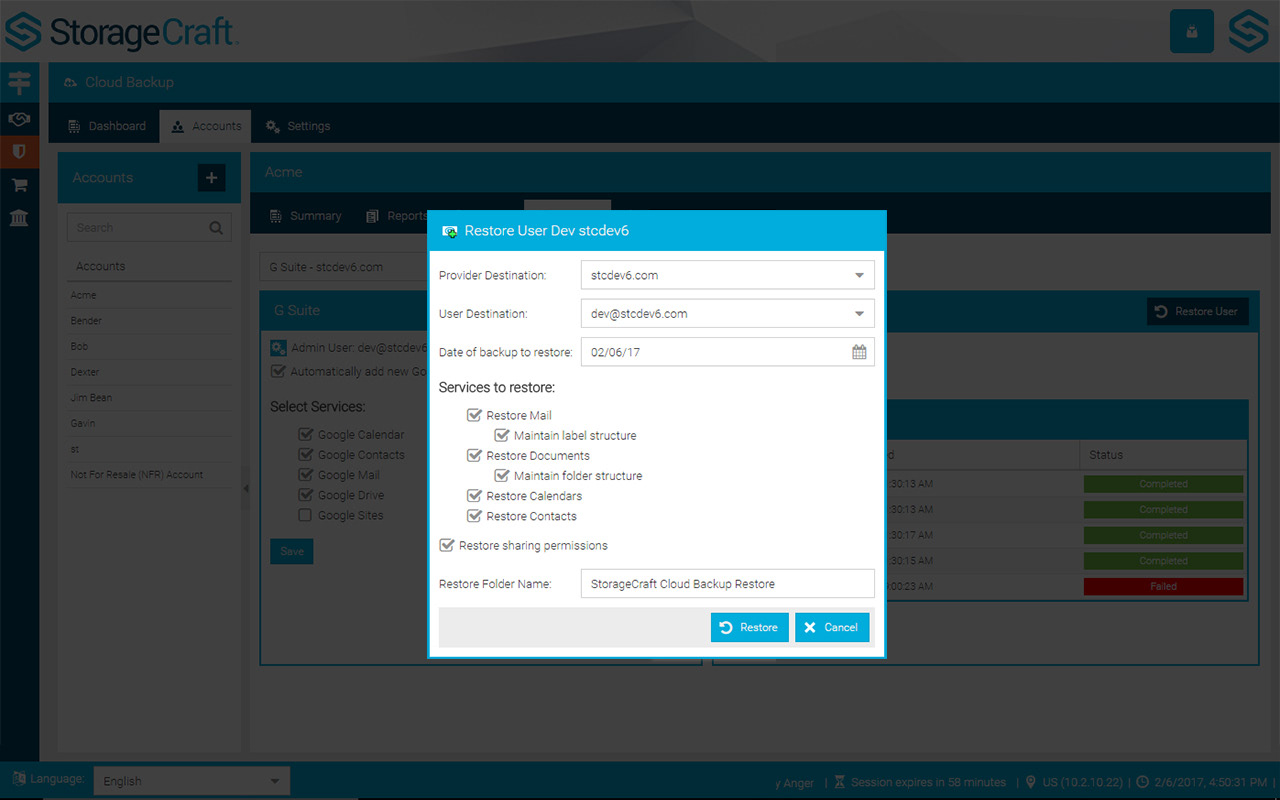Image resolution: width=1280 pixels, height=800 pixels.
Task: Click the handshake icon in left sidebar
Action: coord(19,119)
